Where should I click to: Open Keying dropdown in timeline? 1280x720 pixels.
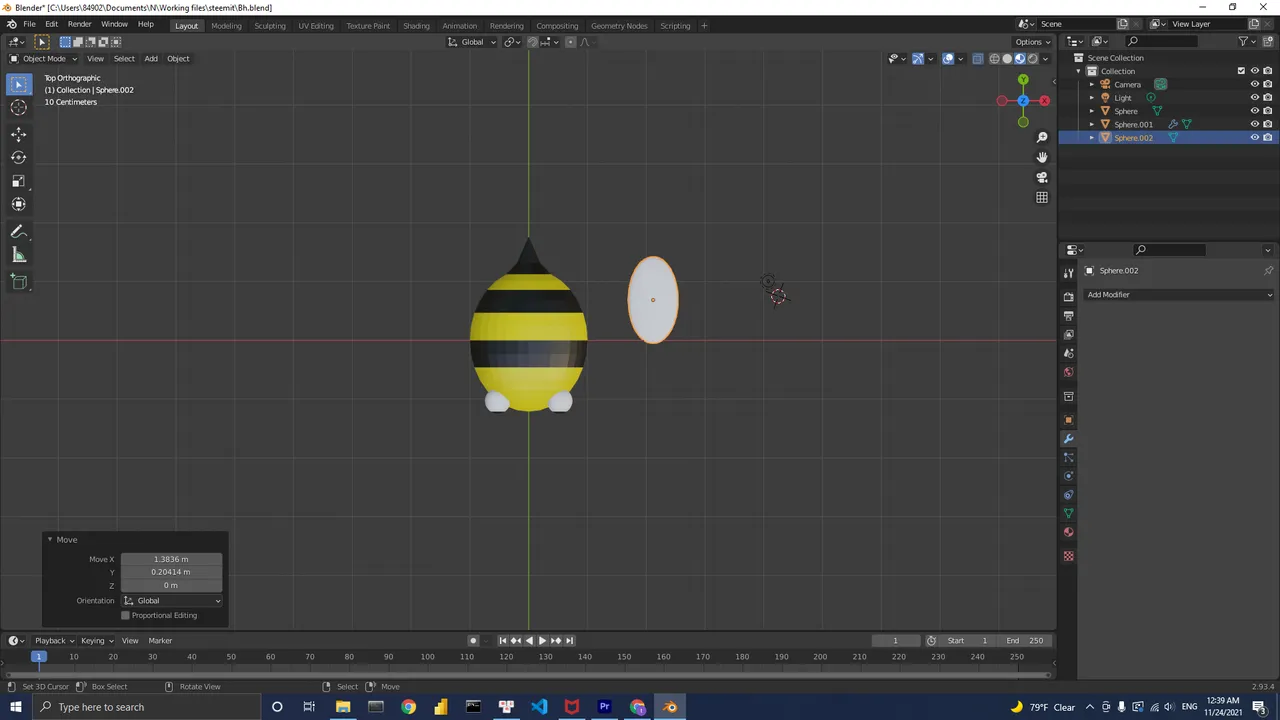tap(97, 641)
